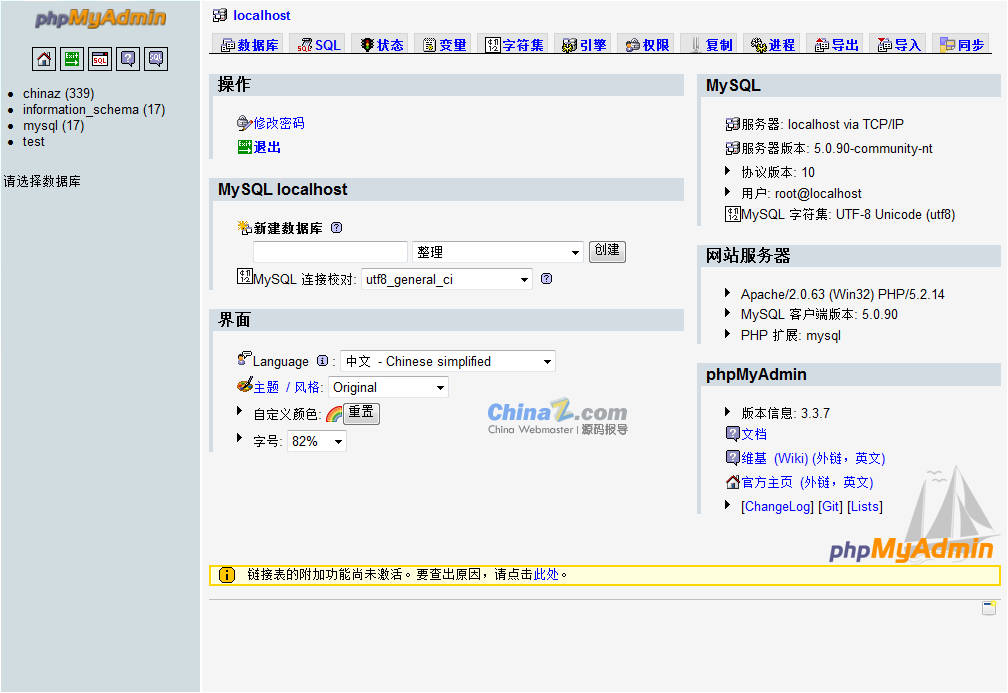Click the info icon beside Language
Screen dimensions: 1008x693
coord(323,361)
